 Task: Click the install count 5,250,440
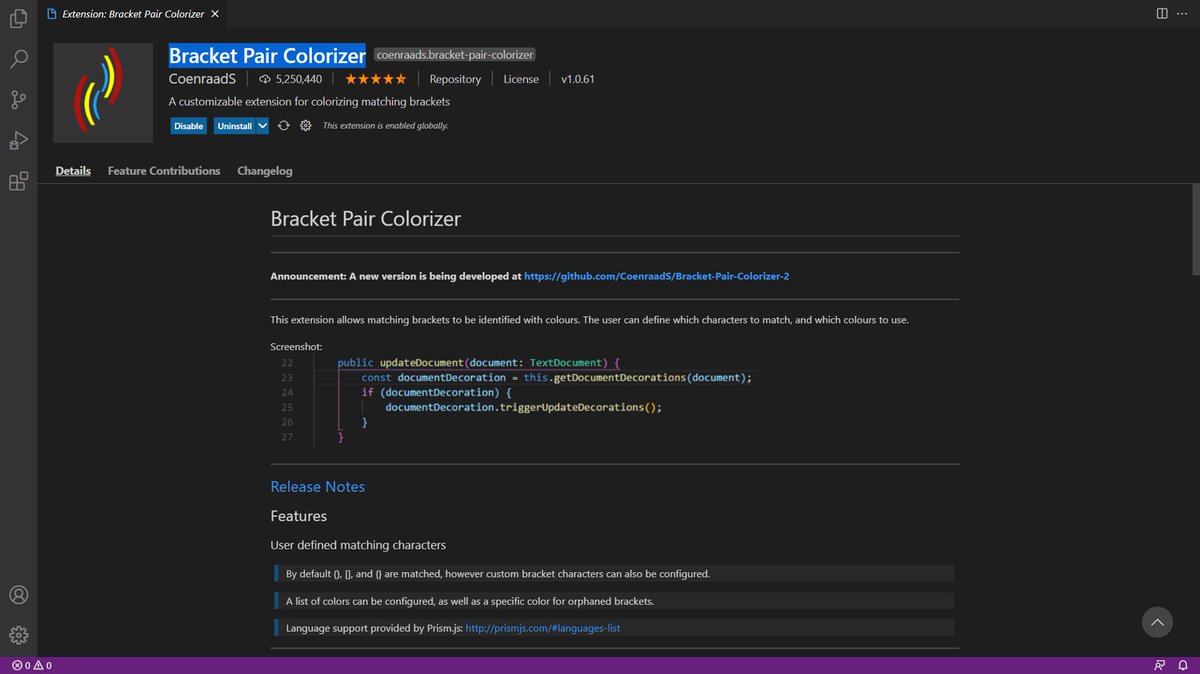(x=291, y=79)
